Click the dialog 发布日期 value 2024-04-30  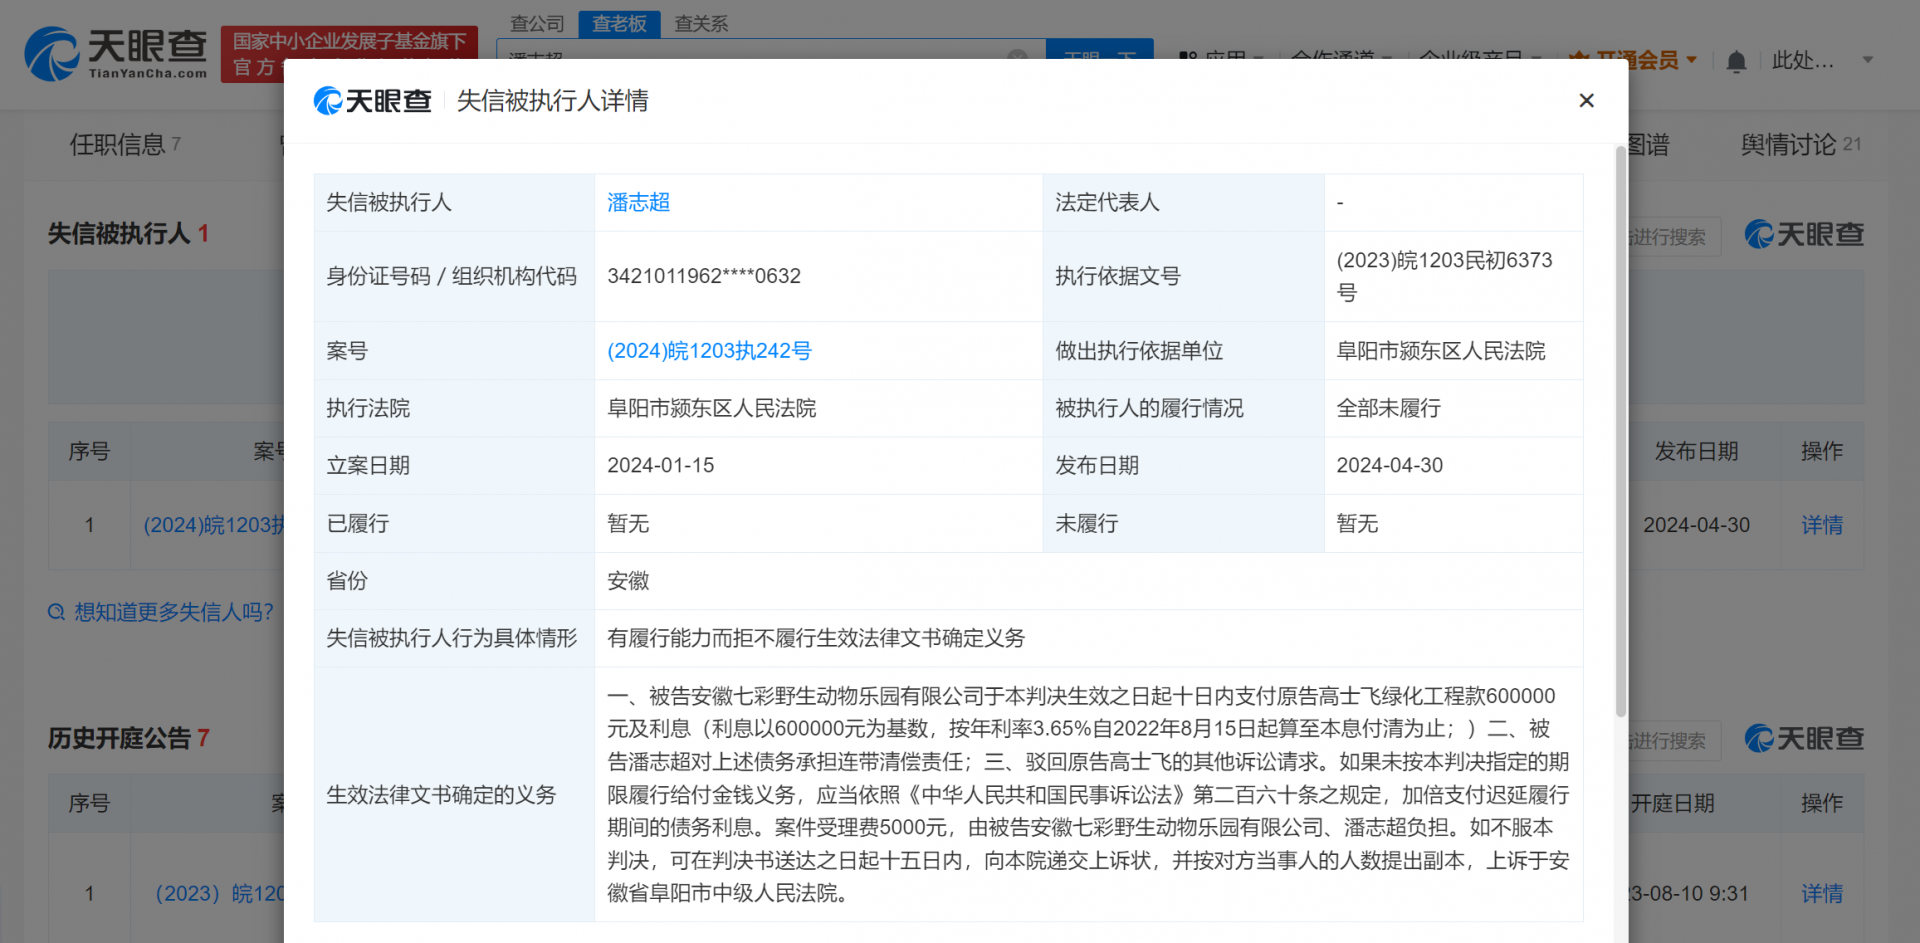coord(1389,466)
